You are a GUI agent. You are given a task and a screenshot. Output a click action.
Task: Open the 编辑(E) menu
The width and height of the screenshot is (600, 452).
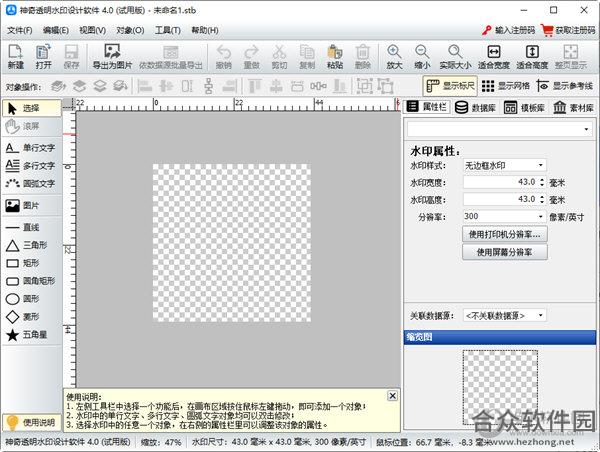pos(56,30)
